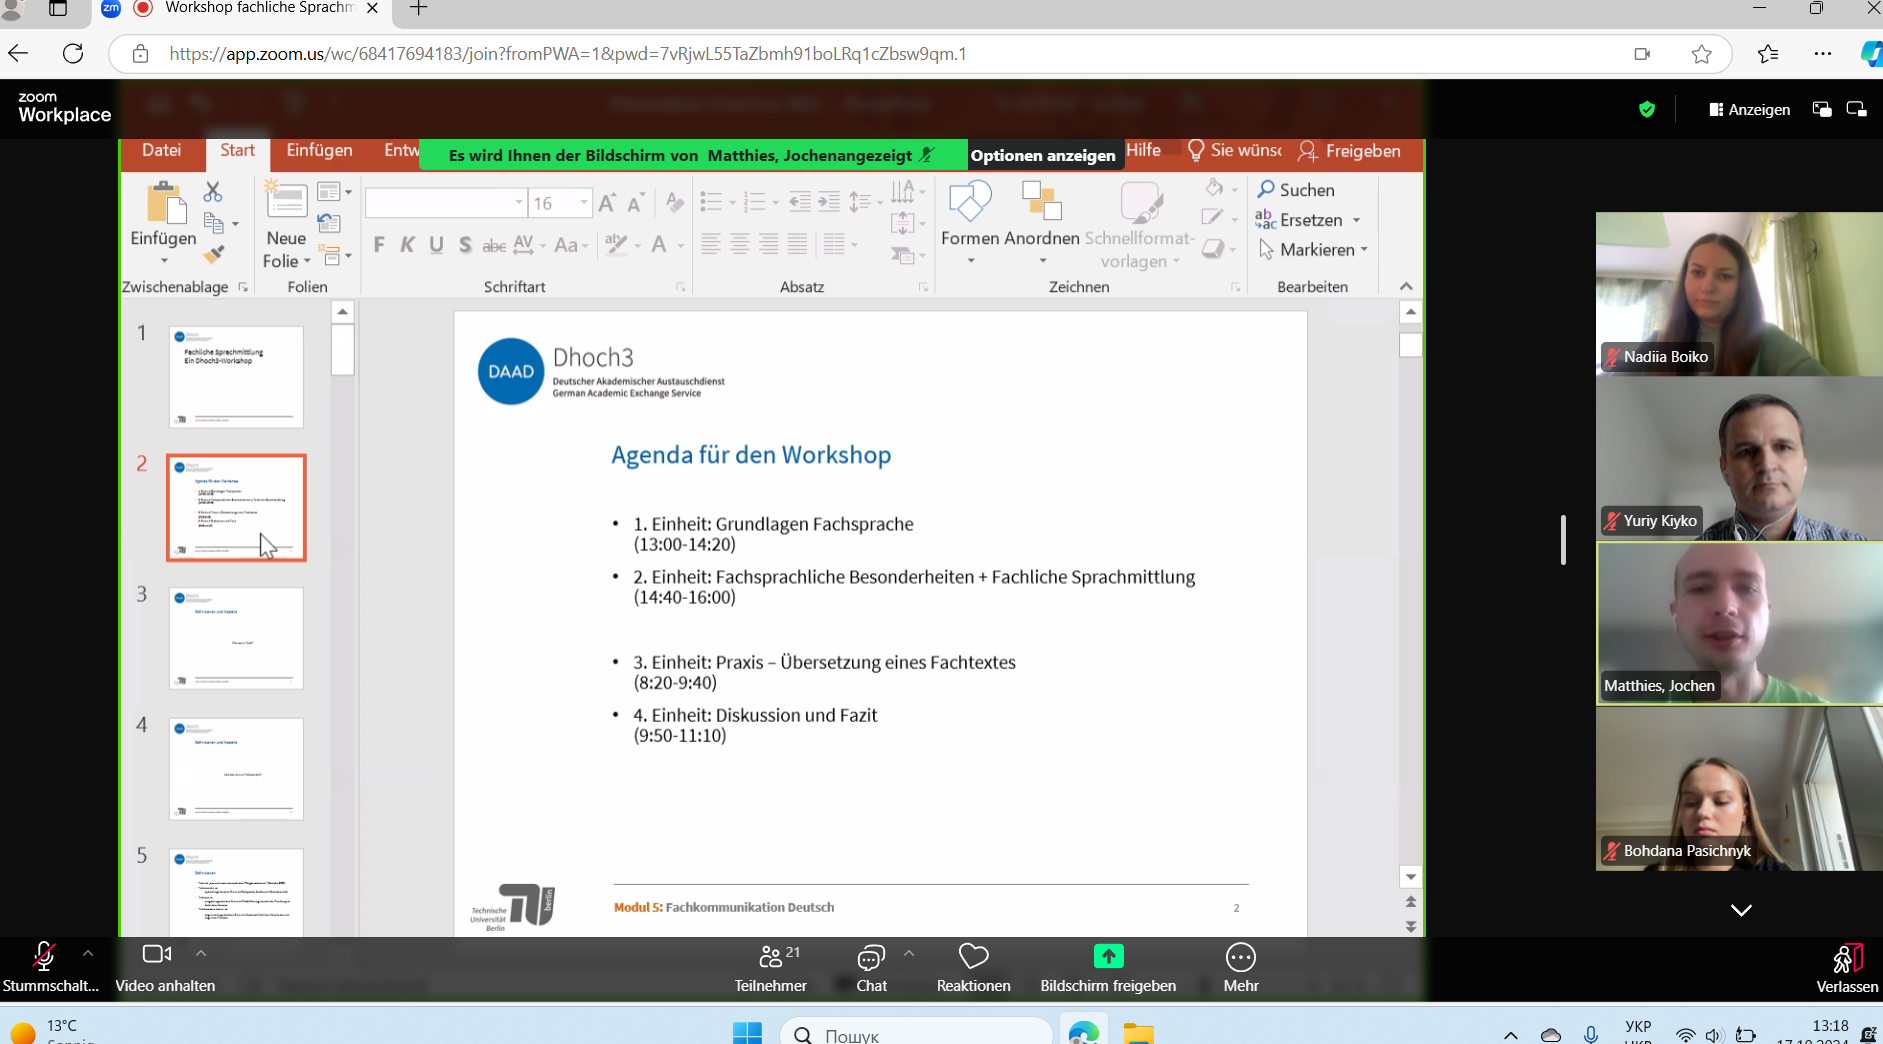Screen dimensions: 1883x1044
Task: Unmute the microphone (Stummschaltung)
Action: pos(44,958)
